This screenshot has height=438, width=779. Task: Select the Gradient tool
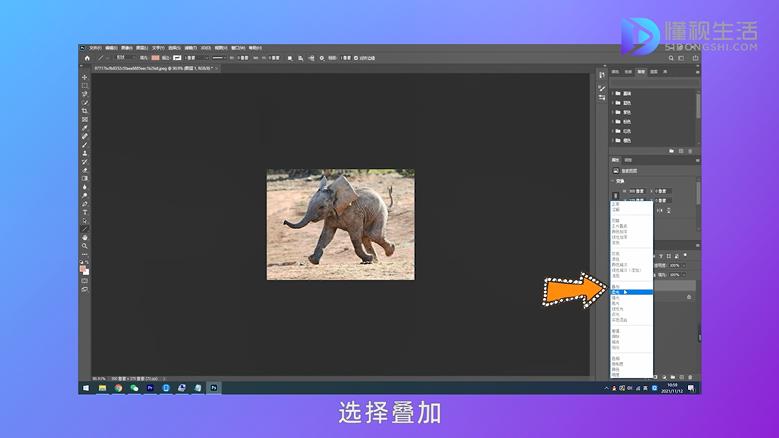tap(84, 178)
